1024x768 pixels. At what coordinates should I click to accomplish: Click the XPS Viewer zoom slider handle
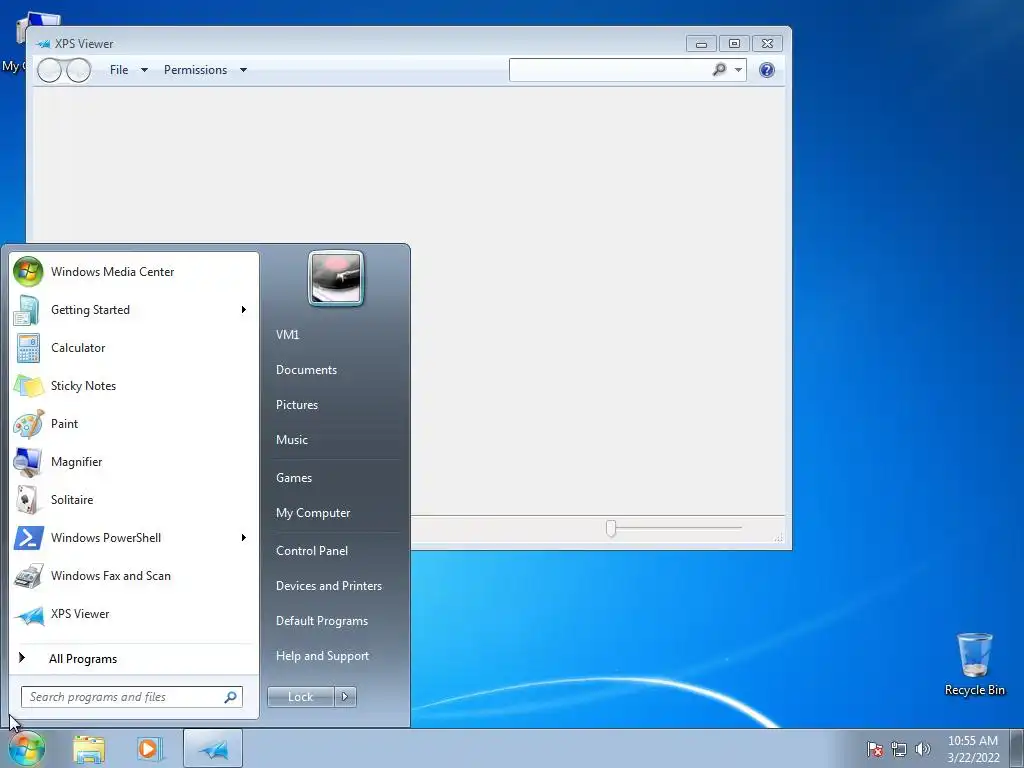(x=611, y=528)
